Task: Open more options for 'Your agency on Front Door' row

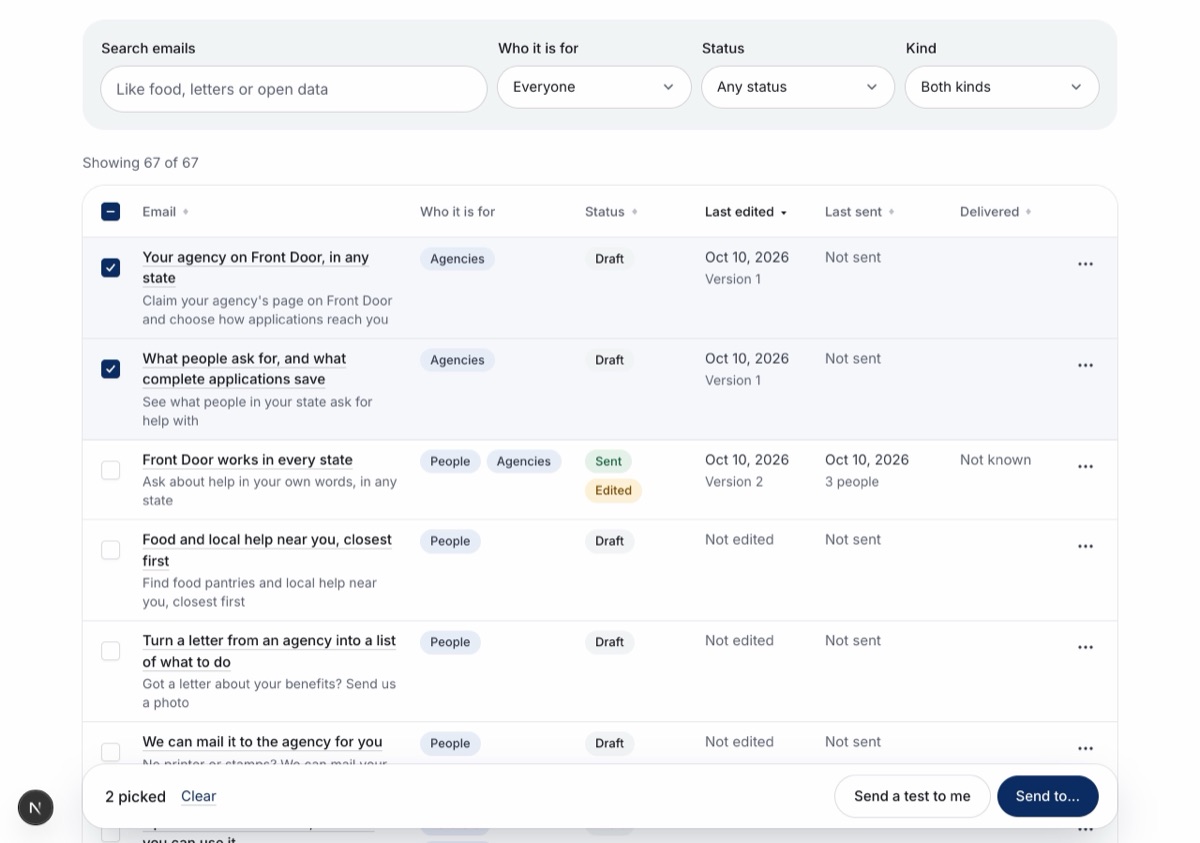Action: tap(1085, 264)
